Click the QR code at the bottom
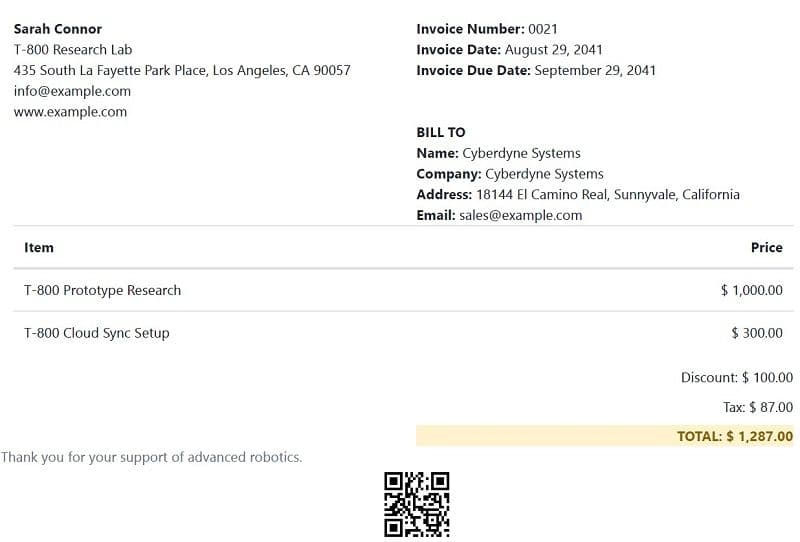Image resolution: width=800 pixels, height=542 pixels. click(x=417, y=504)
